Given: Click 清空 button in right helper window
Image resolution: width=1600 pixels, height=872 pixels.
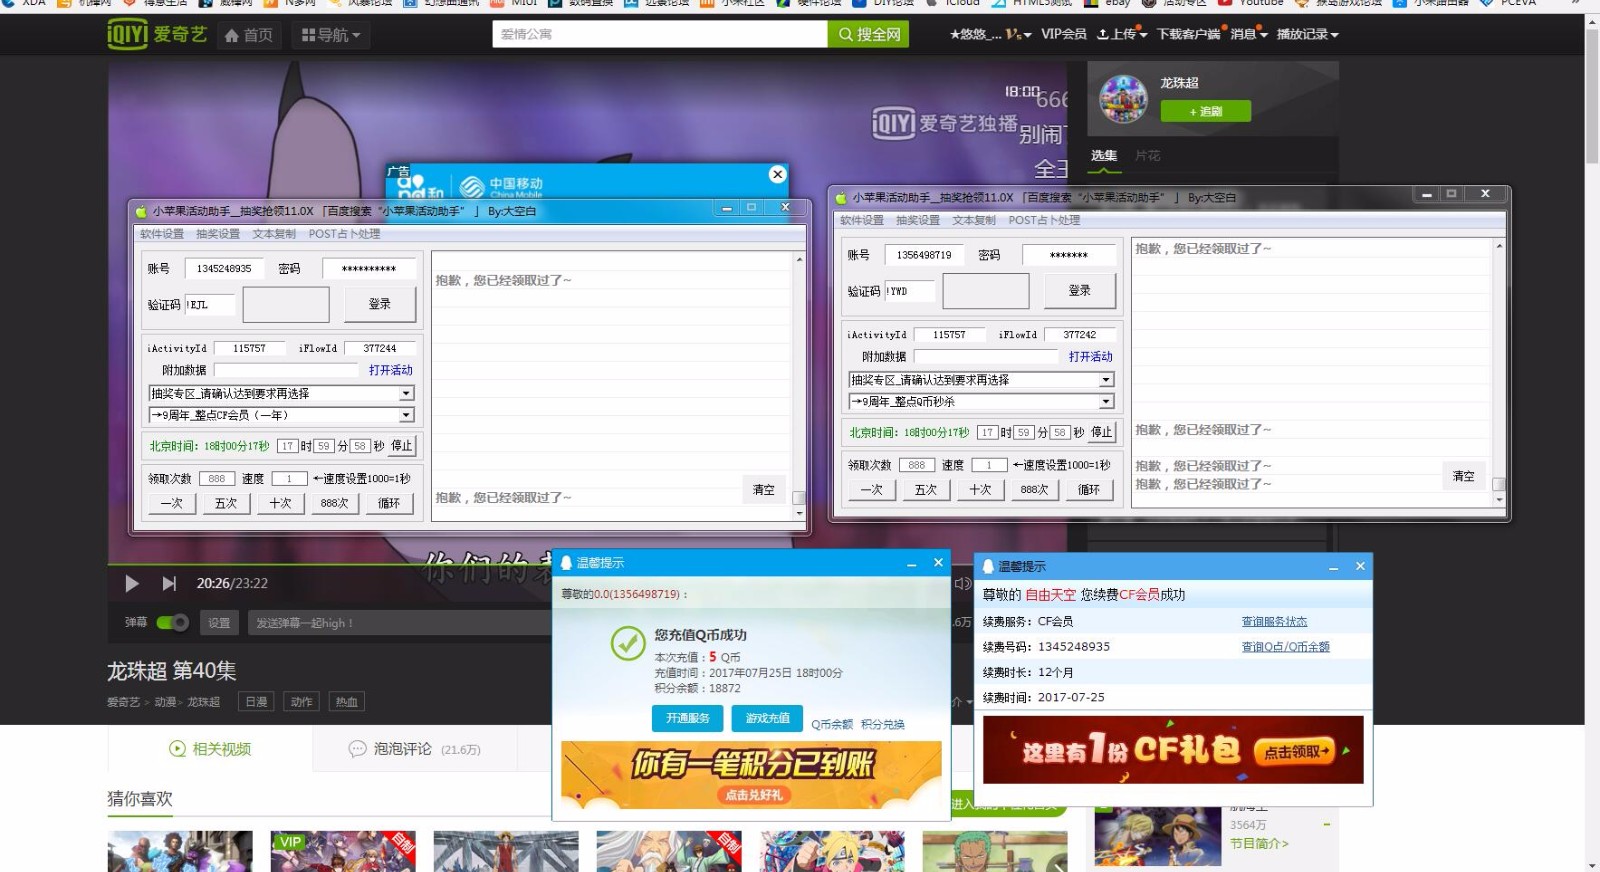Looking at the screenshot, I should [1464, 476].
